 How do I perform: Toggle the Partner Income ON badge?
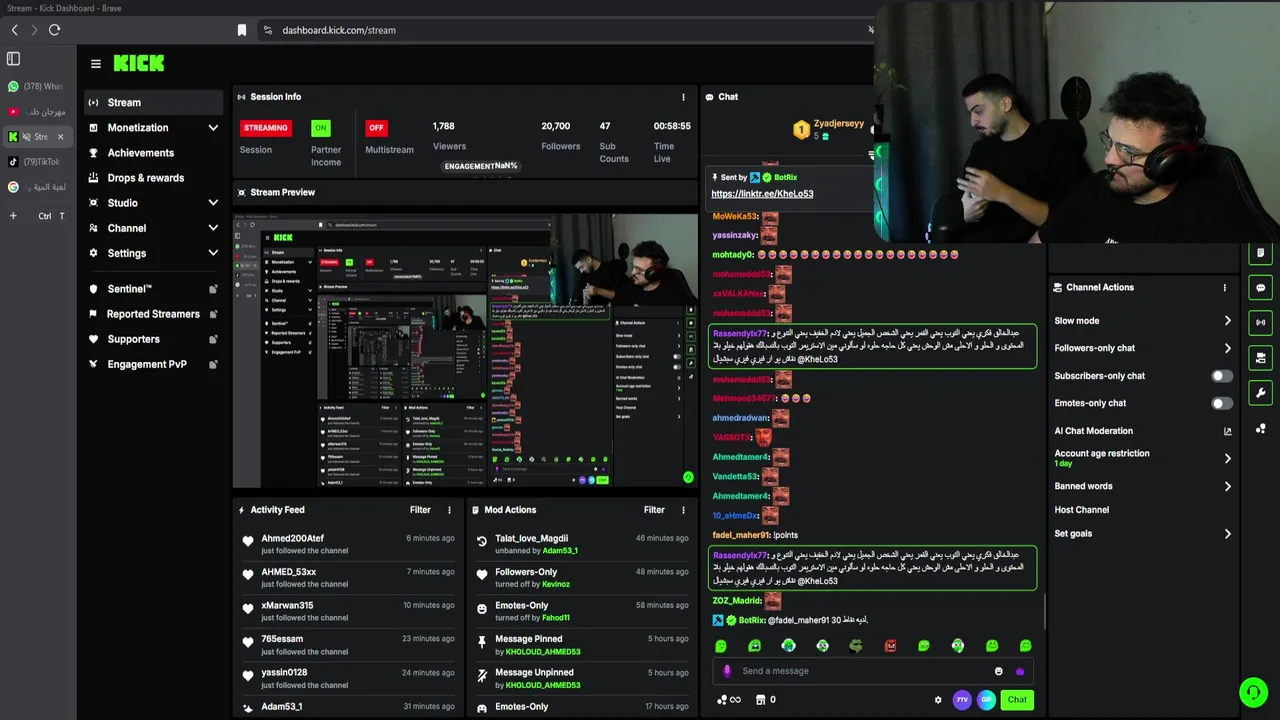pos(320,128)
